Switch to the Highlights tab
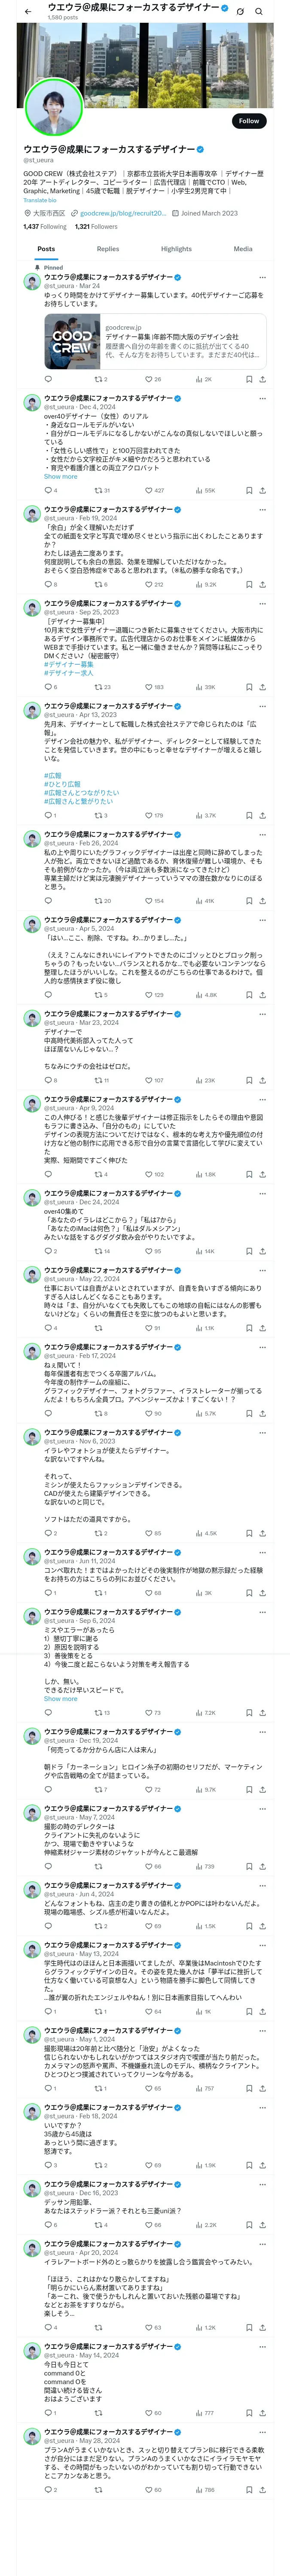The height and width of the screenshot is (2576, 290). pyautogui.click(x=176, y=249)
